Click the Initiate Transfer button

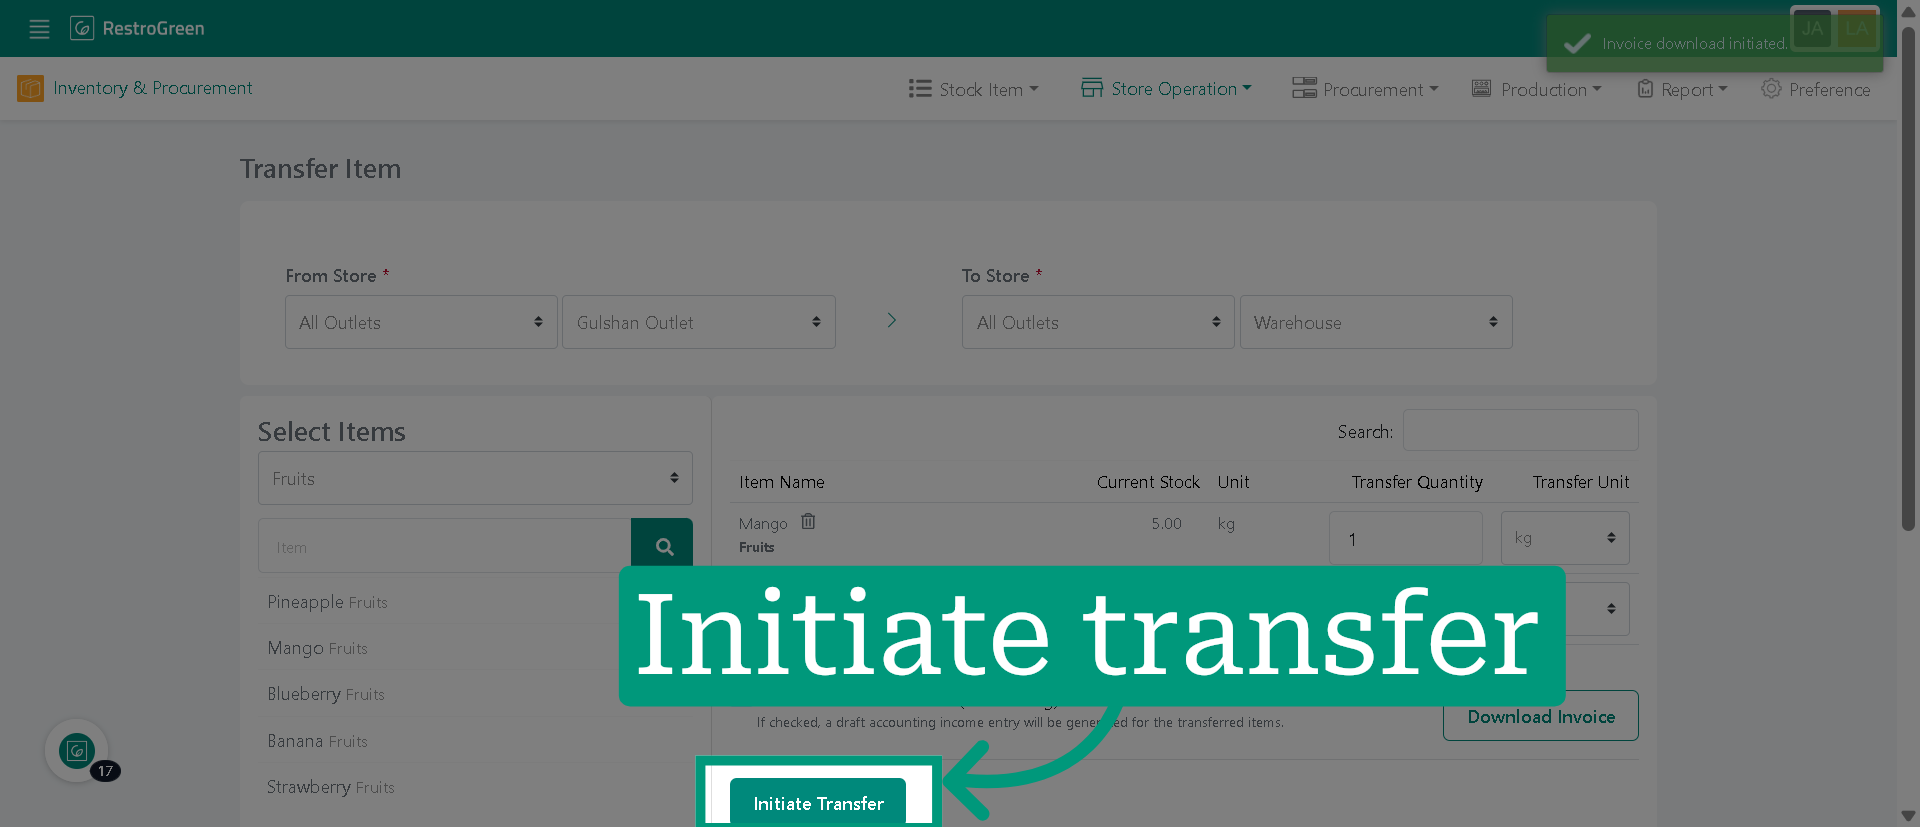click(818, 803)
